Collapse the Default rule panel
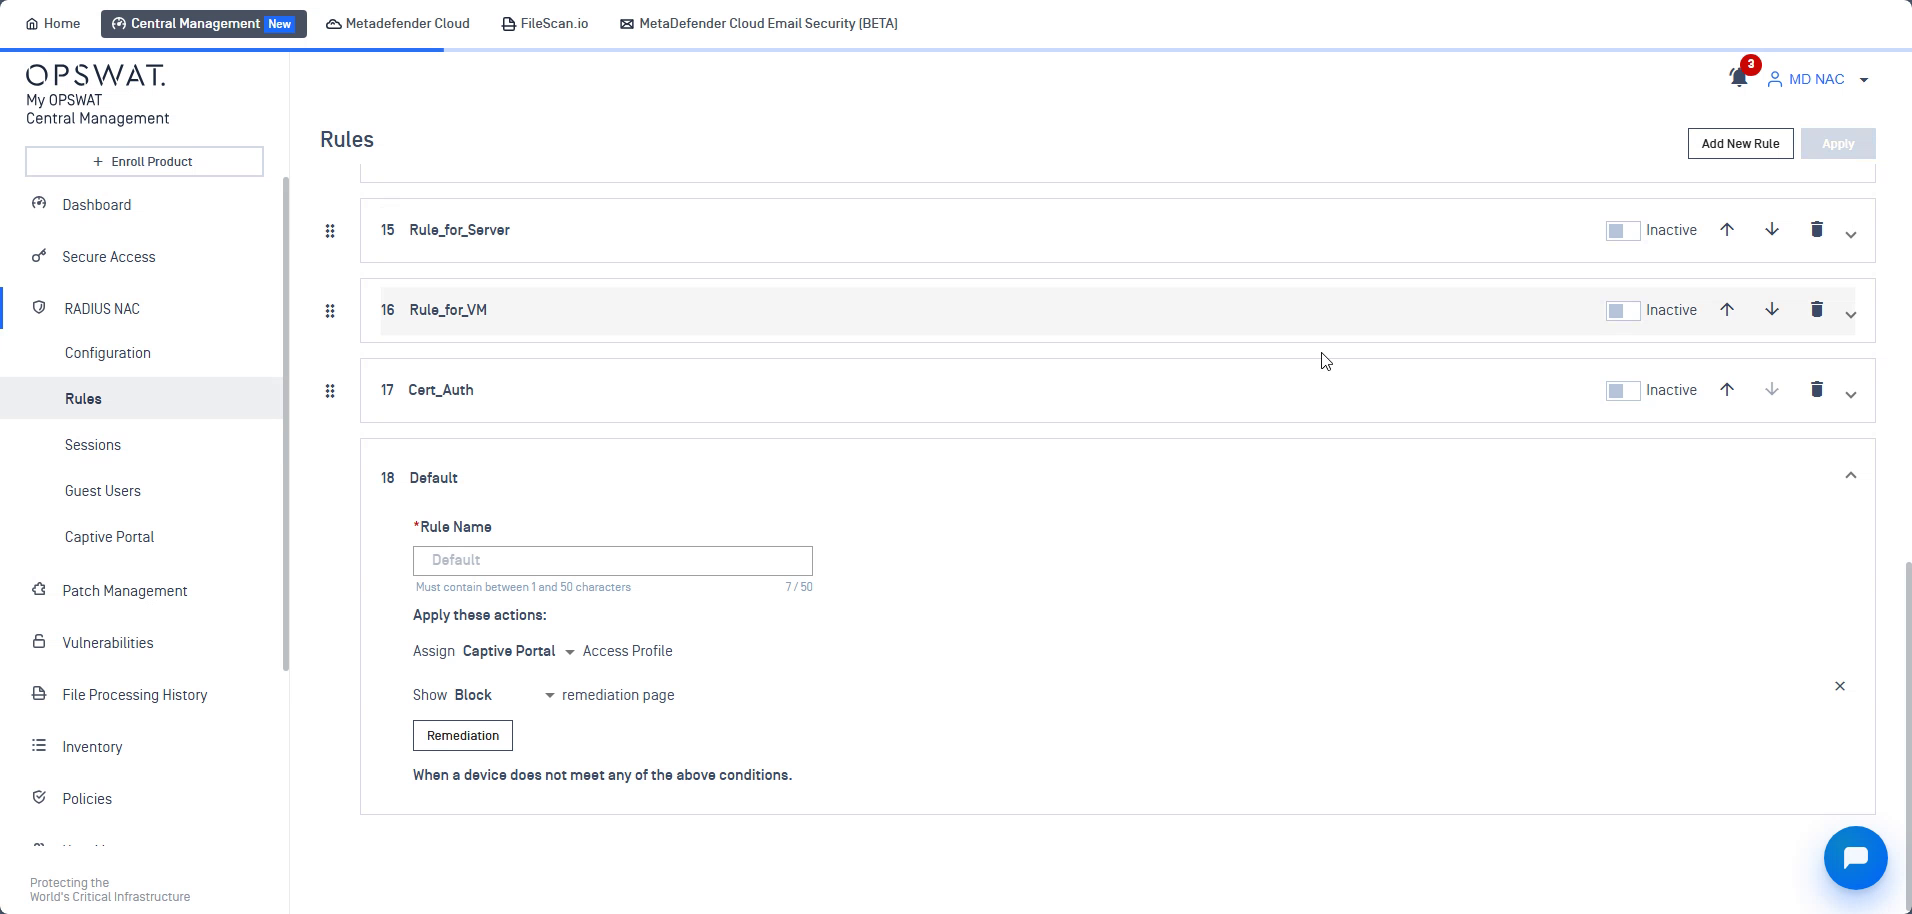The width and height of the screenshot is (1912, 914). pos(1851,476)
